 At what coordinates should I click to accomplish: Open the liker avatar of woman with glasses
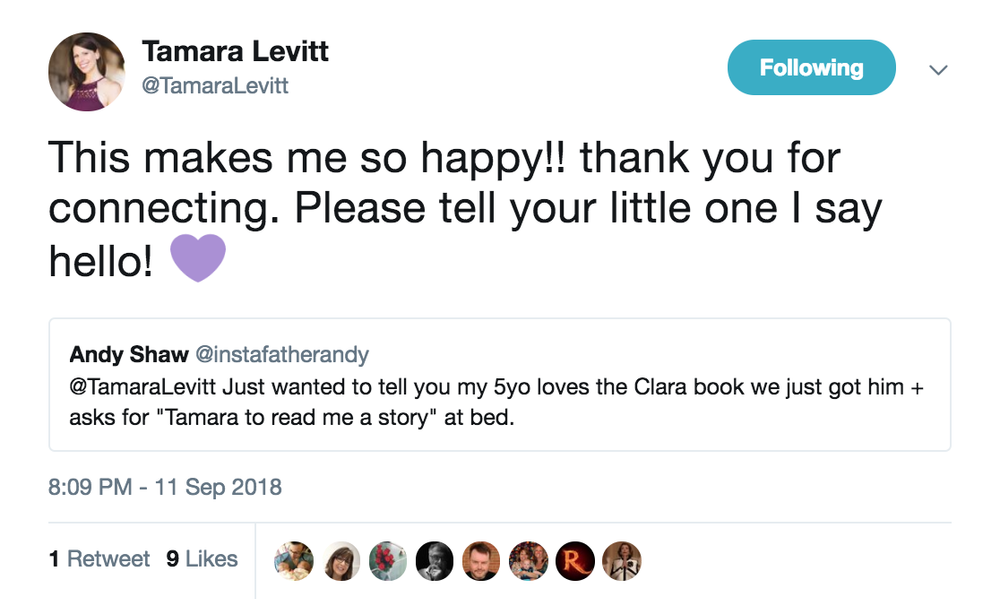(341, 561)
